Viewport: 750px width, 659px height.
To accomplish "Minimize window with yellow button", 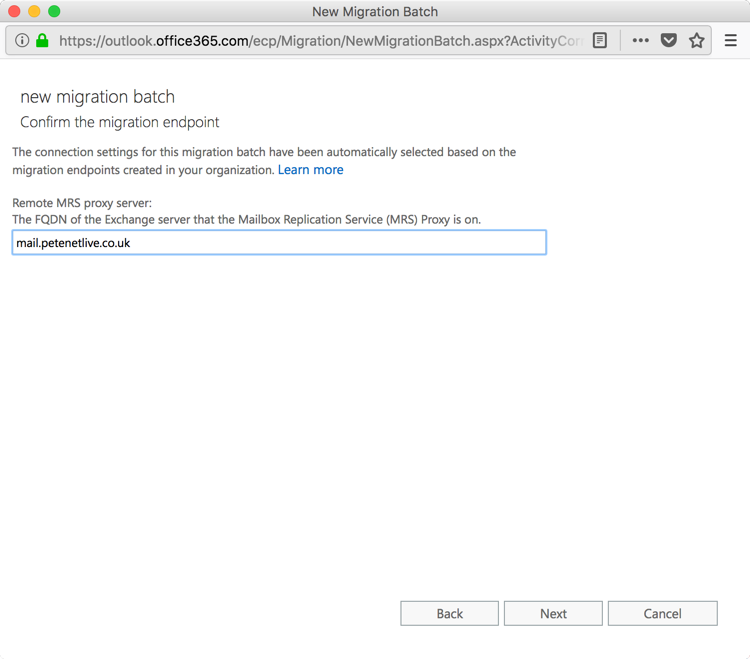I will pos(34,11).
